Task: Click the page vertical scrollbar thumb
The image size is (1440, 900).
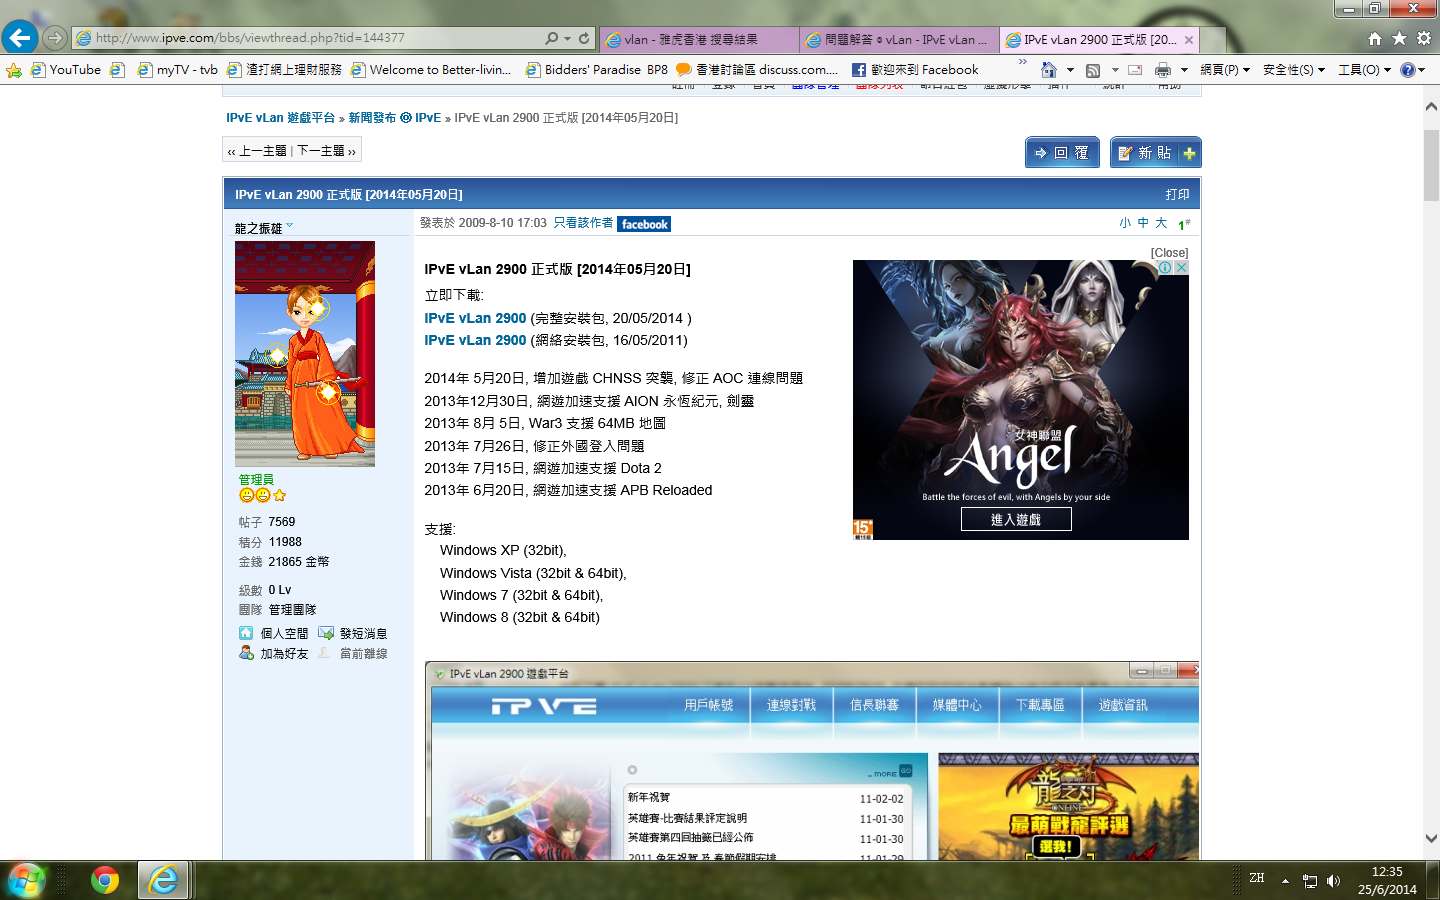Action: point(1431,165)
